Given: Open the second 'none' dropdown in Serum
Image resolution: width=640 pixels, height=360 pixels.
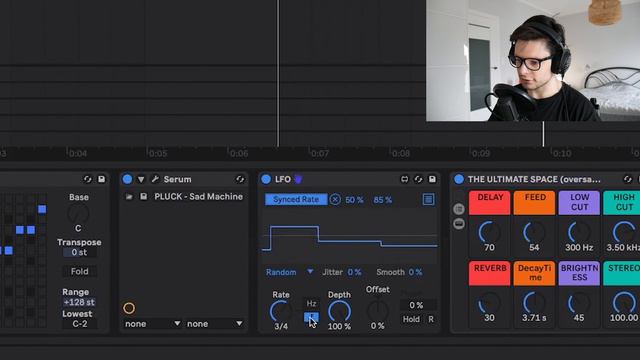Looking at the screenshot, I should tap(214, 324).
